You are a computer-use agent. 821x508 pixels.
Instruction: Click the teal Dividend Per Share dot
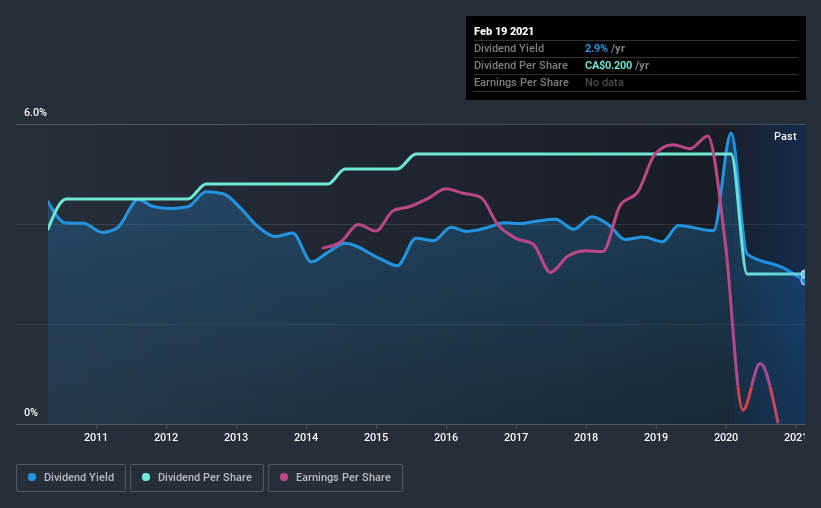146,477
